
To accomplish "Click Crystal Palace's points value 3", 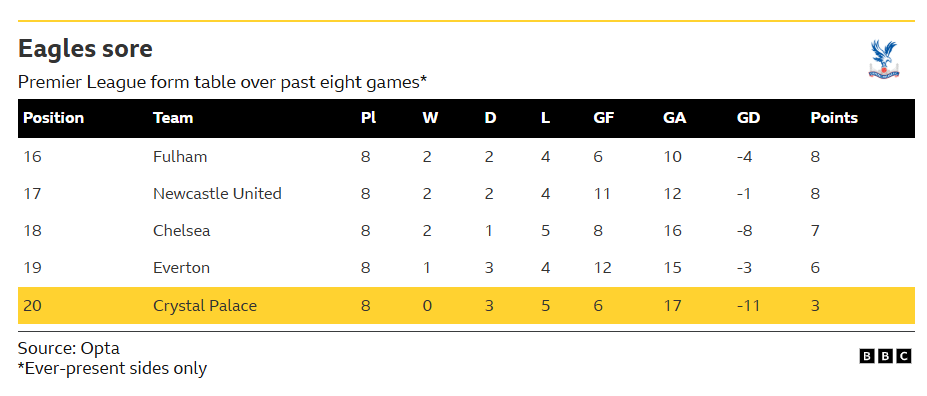I will click(x=815, y=306).
